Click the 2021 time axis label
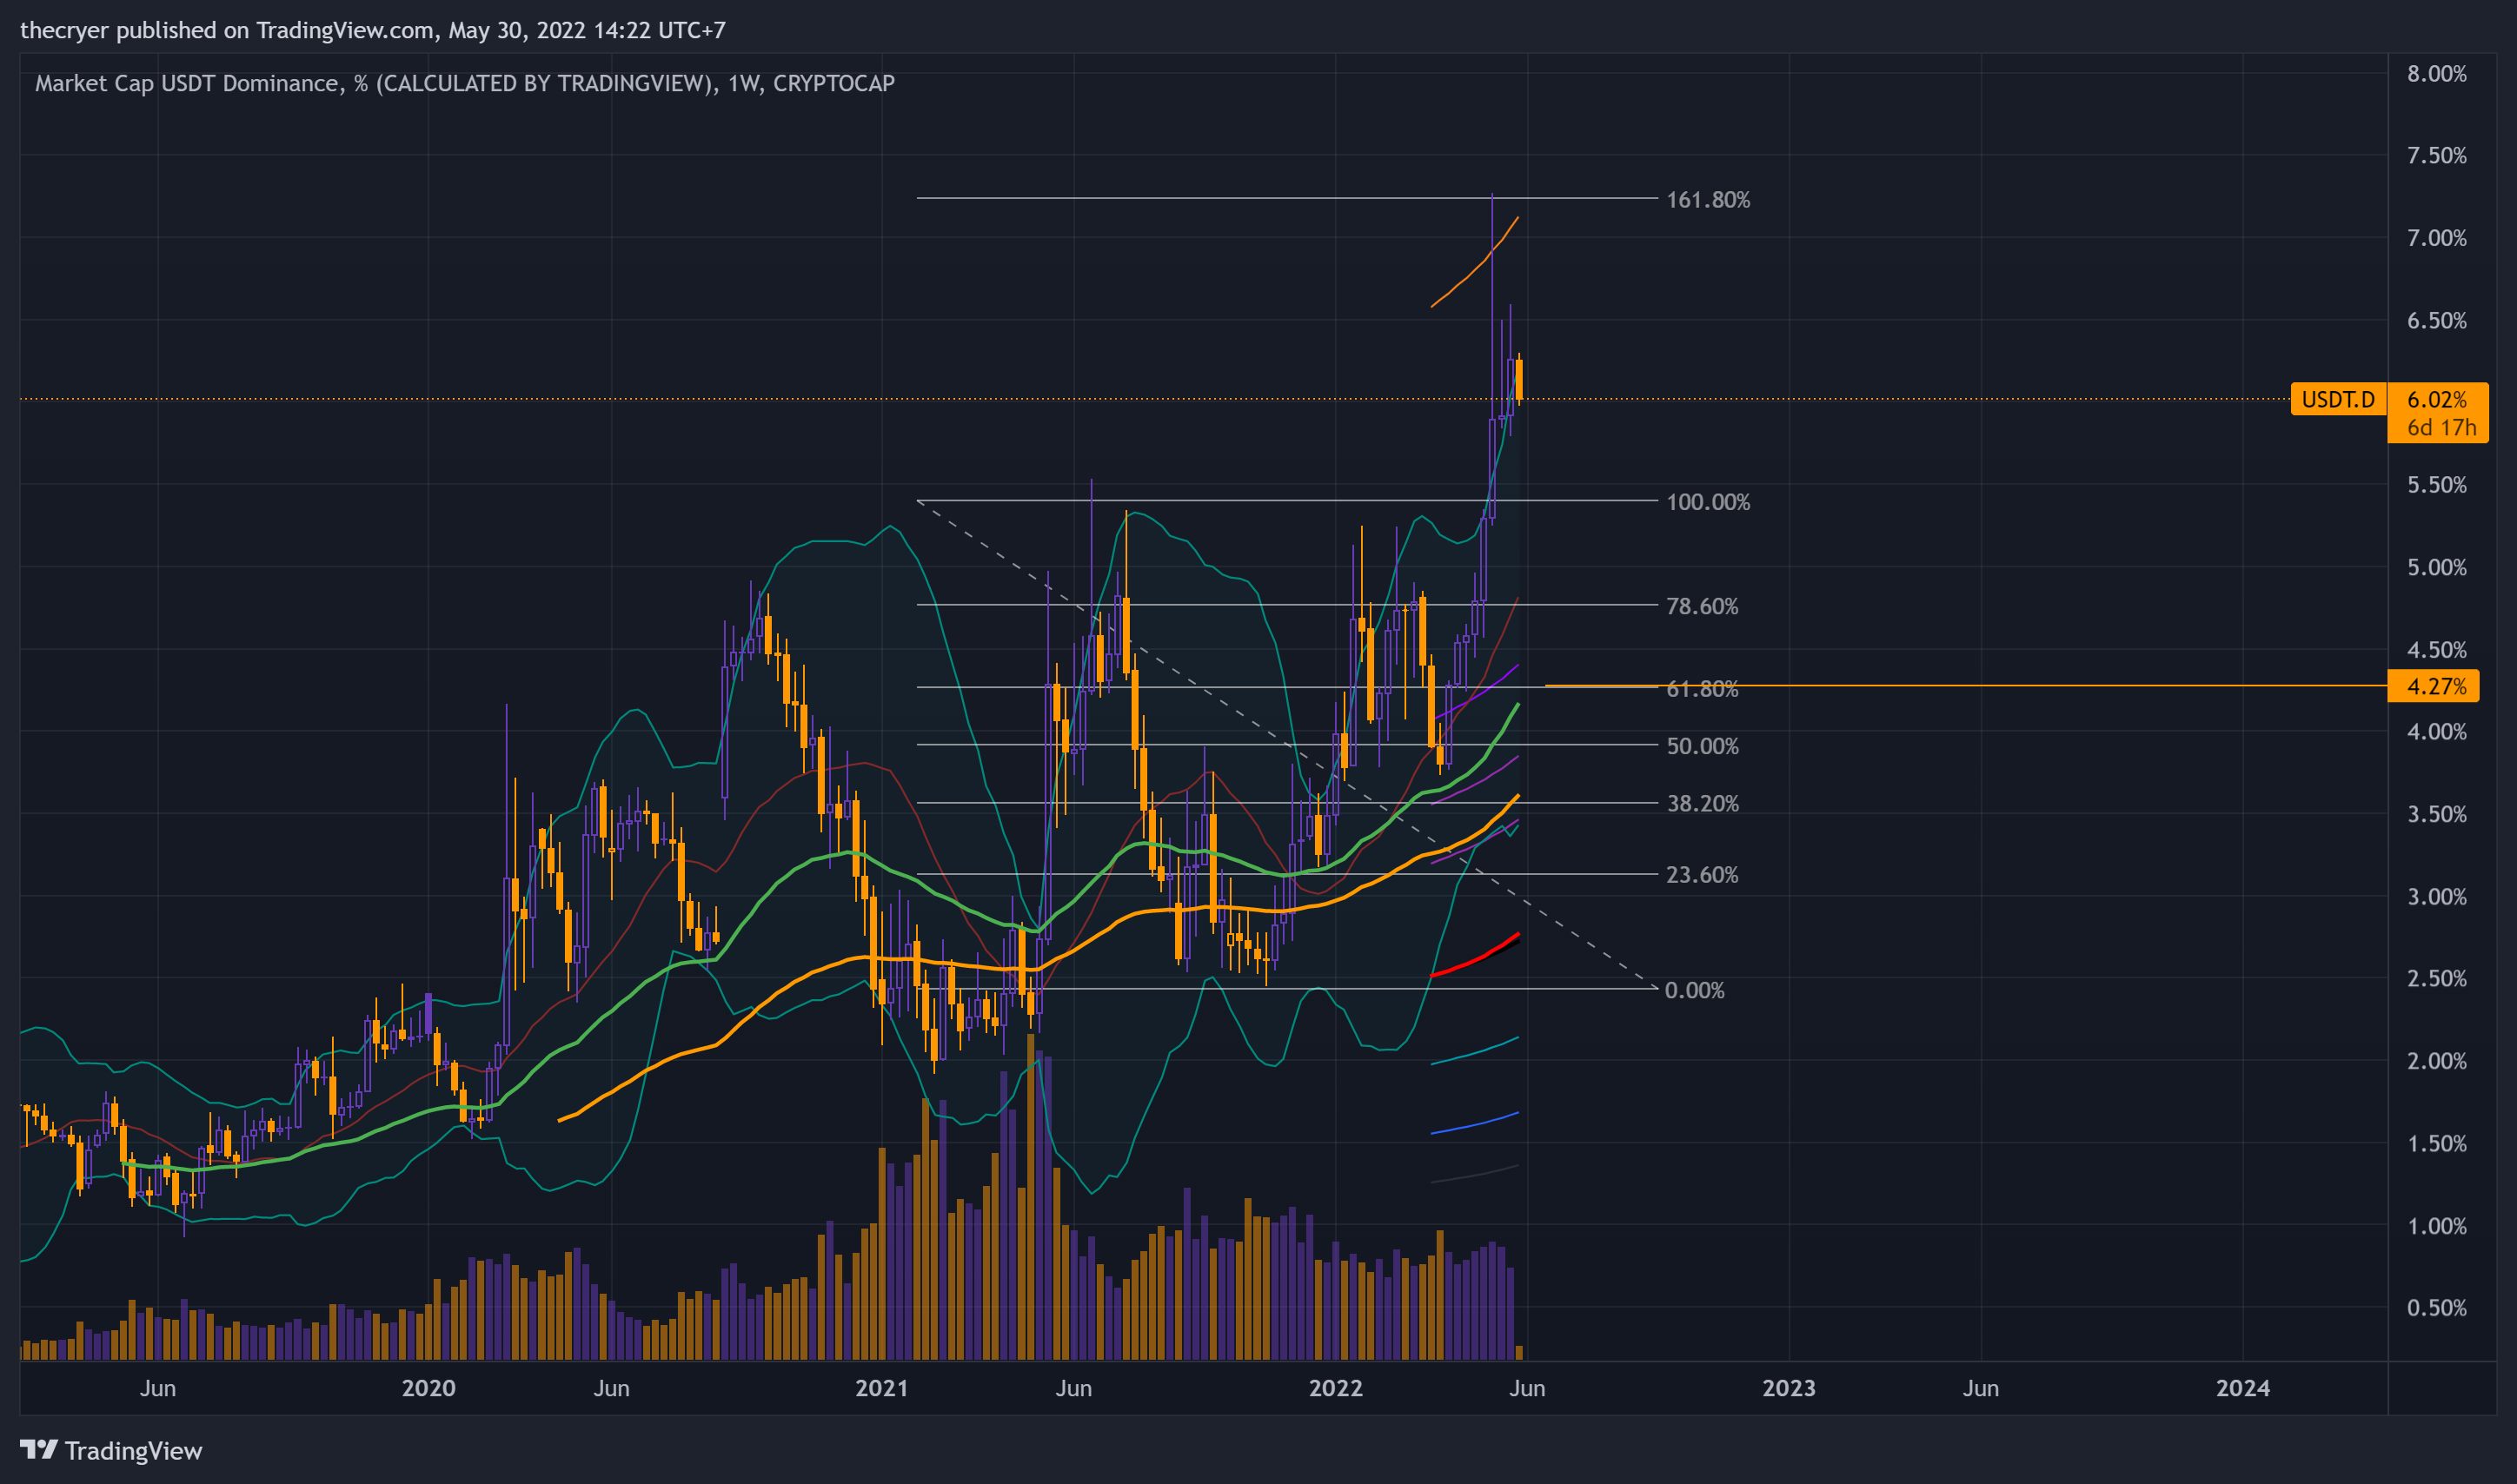Image resolution: width=2517 pixels, height=1484 pixels. [882, 1389]
